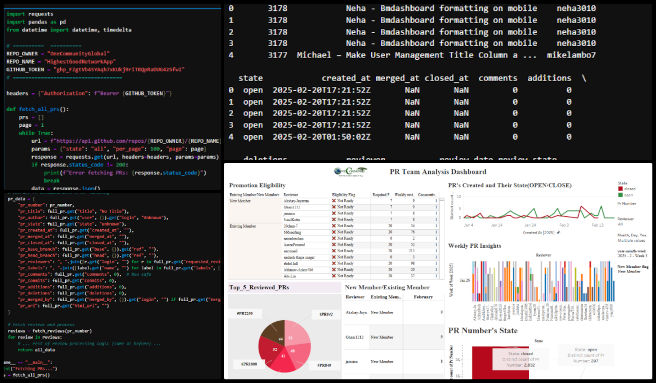
Task: Click timestamp '2025-02-20T01:50:02Z' in terminal
Action: 321,137
